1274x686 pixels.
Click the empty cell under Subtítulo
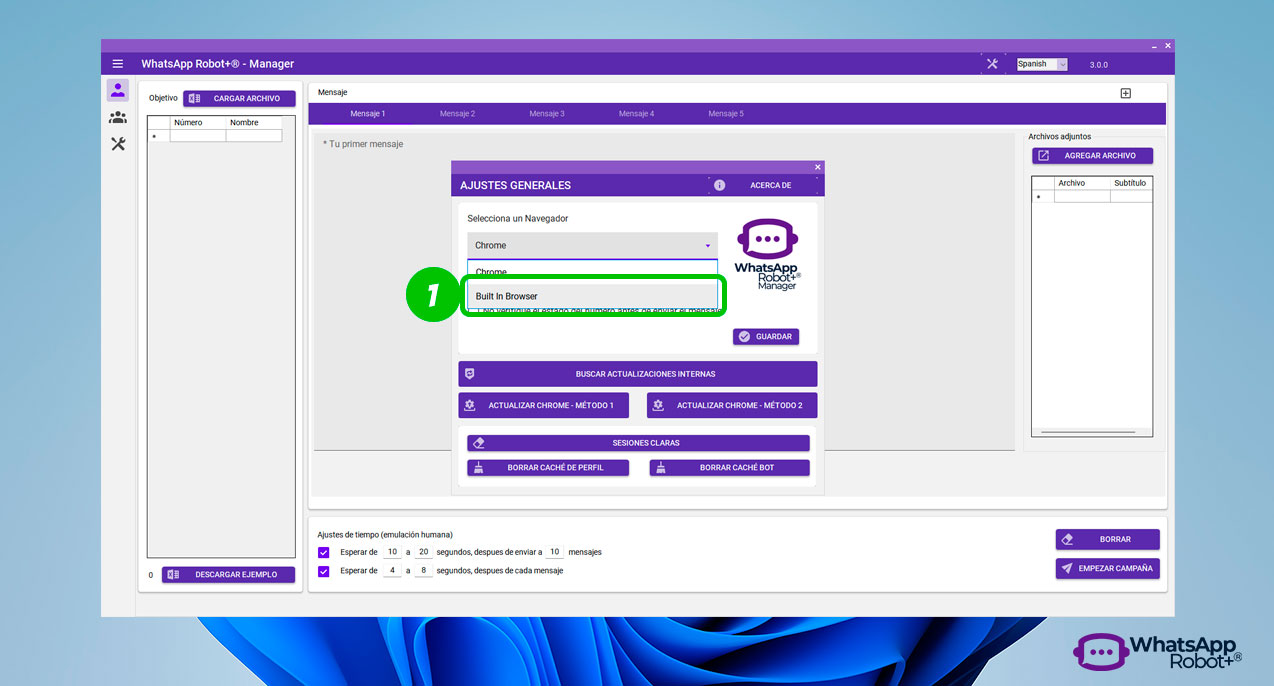click(x=1131, y=197)
